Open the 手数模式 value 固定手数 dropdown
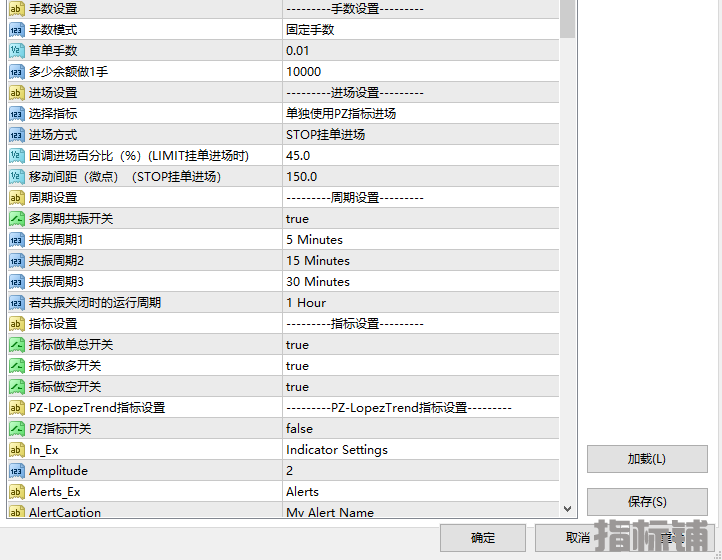Screen dimensions: 722x560 pyautogui.click(x=310, y=30)
